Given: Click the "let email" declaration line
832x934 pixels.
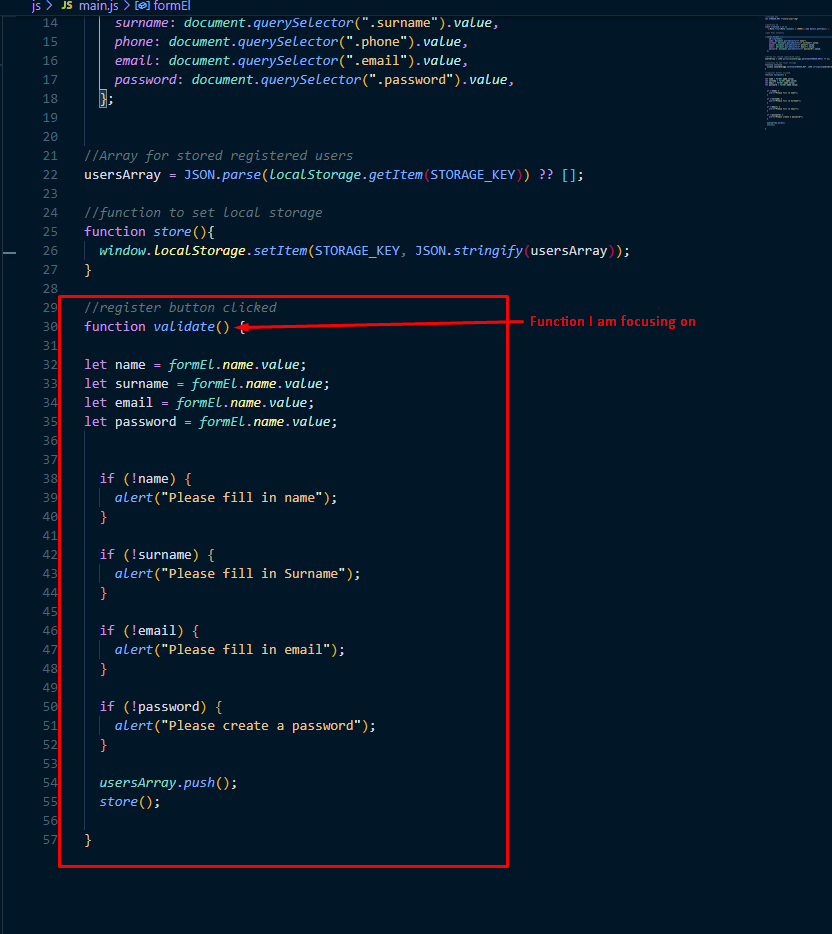Looking at the screenshot, I should (199, 403).
